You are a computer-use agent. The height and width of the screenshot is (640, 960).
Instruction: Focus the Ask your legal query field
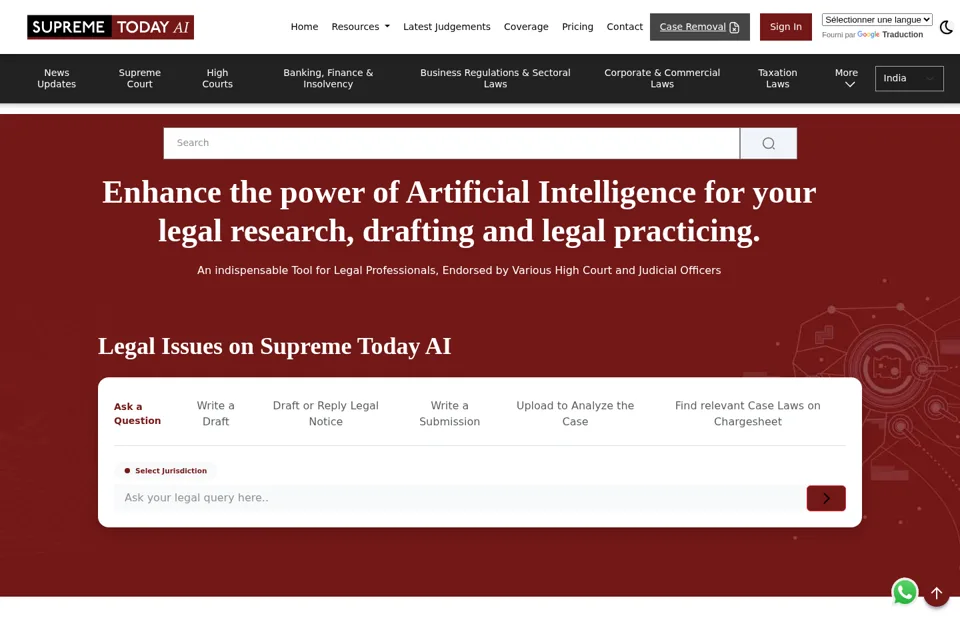click(460, 498)
